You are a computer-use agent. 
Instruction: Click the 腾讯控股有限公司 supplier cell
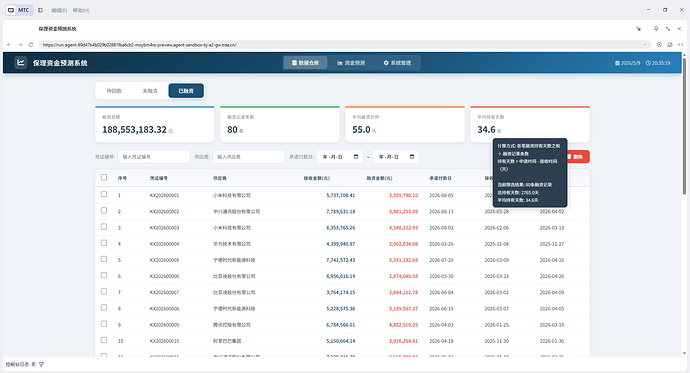(232, 325)
